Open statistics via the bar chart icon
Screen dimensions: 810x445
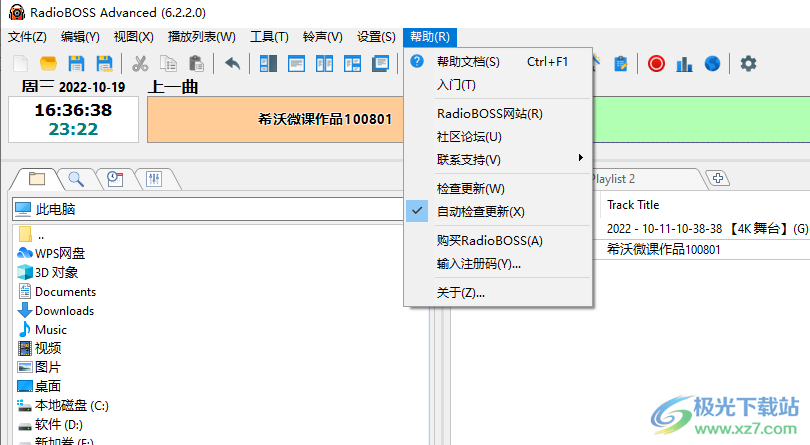point(684,64)
